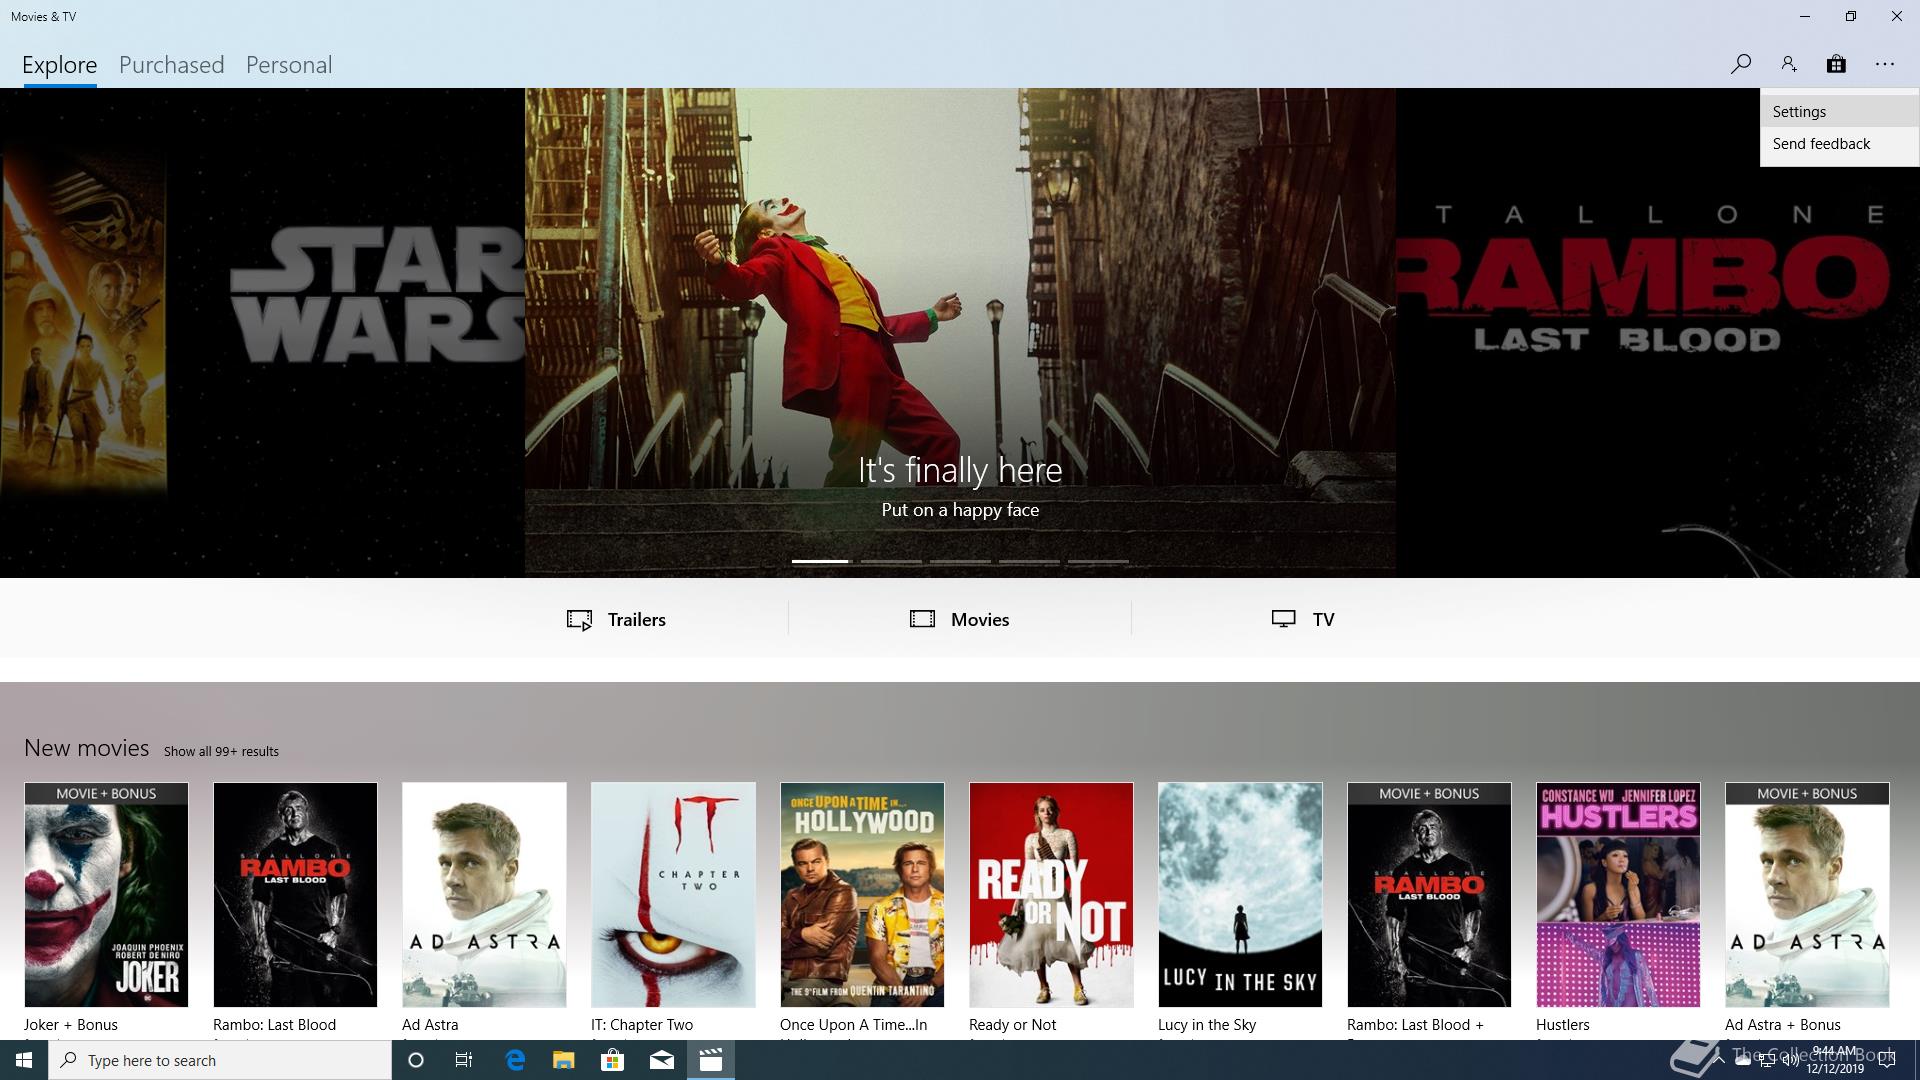This screenshot has width=1920, height=1080.
Task: Select the third carousel page indicator
Action: pos(960,561)
